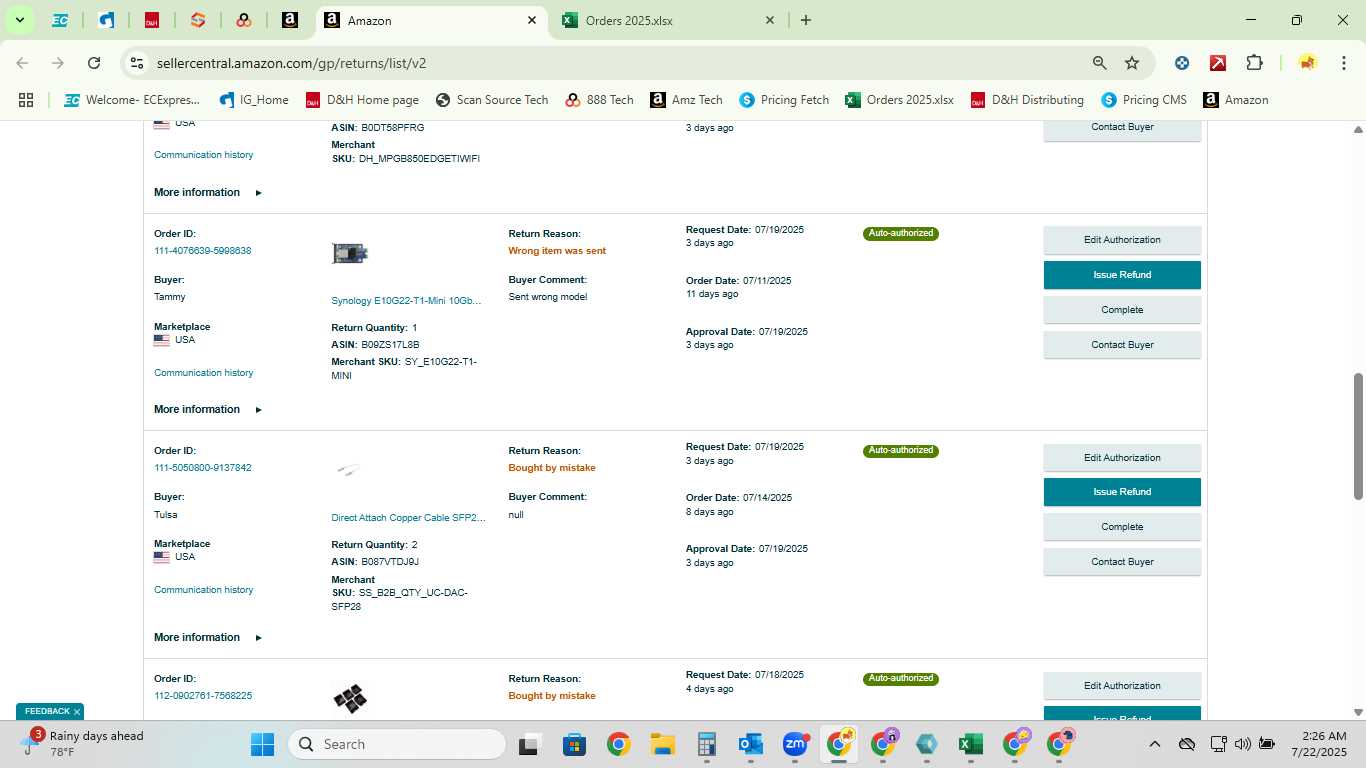View Communication history for Tulsa's order
This screenshot has width=1366, height=768.
[x=204, y=590]
